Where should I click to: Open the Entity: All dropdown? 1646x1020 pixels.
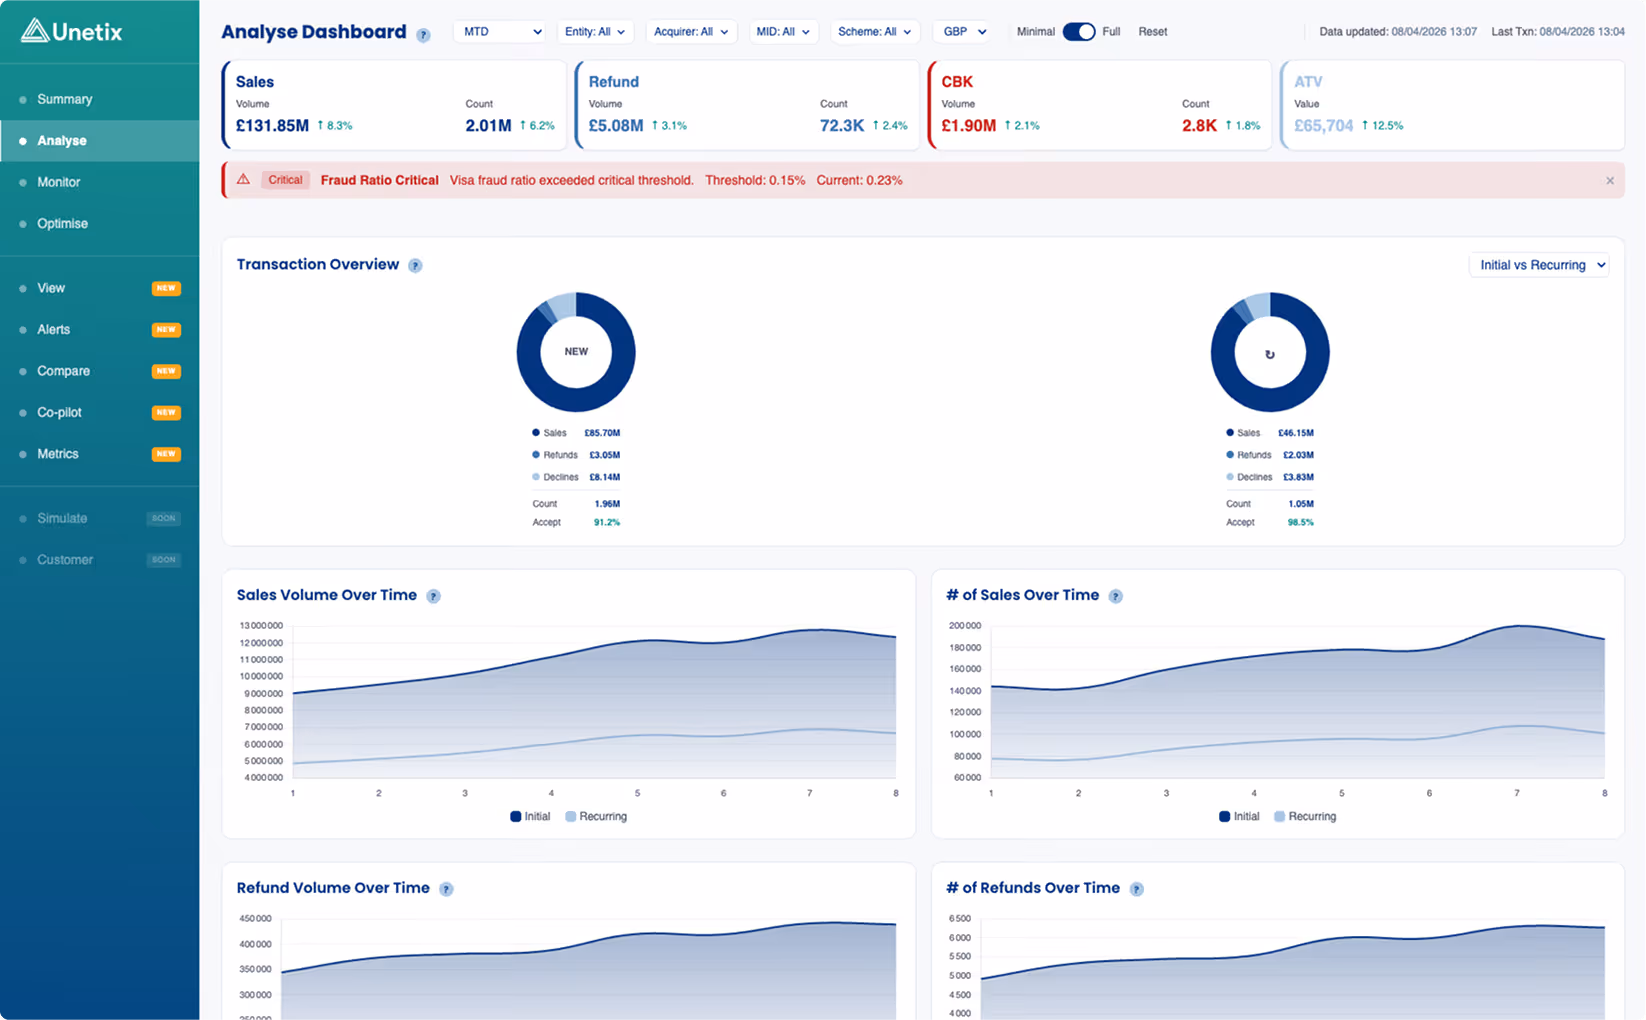(x=594, y=32)
